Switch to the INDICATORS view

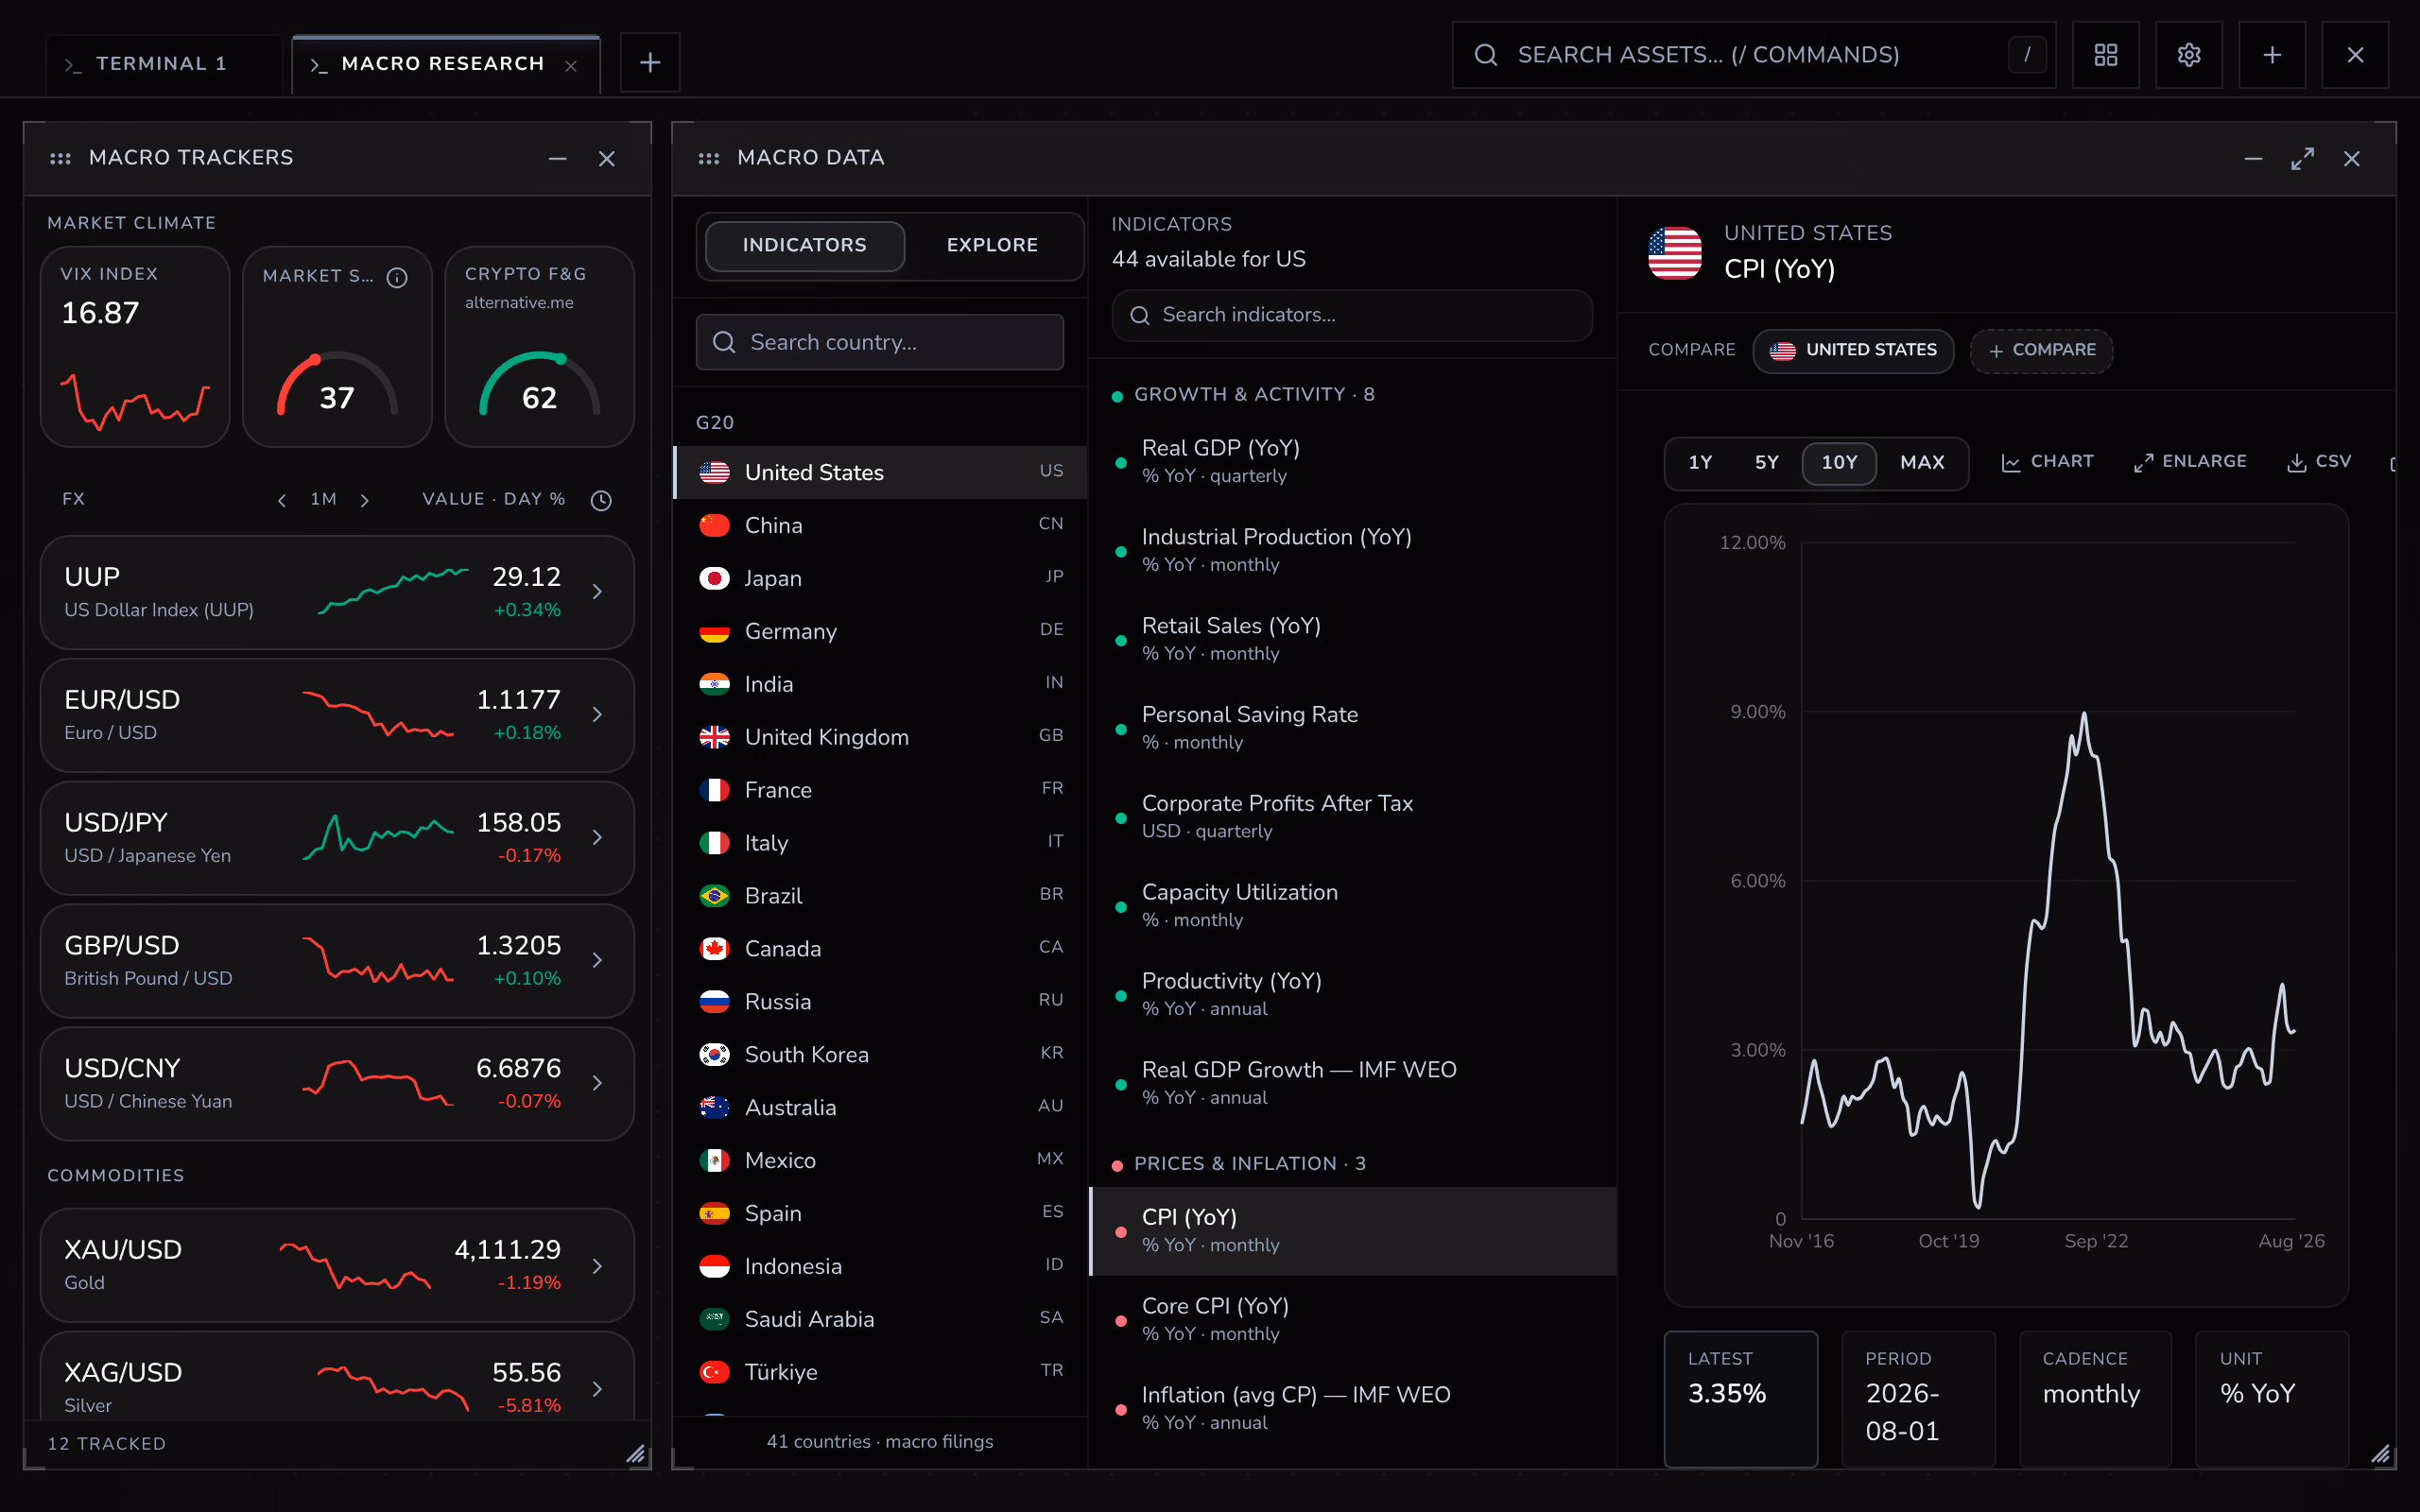coord(805,245)
